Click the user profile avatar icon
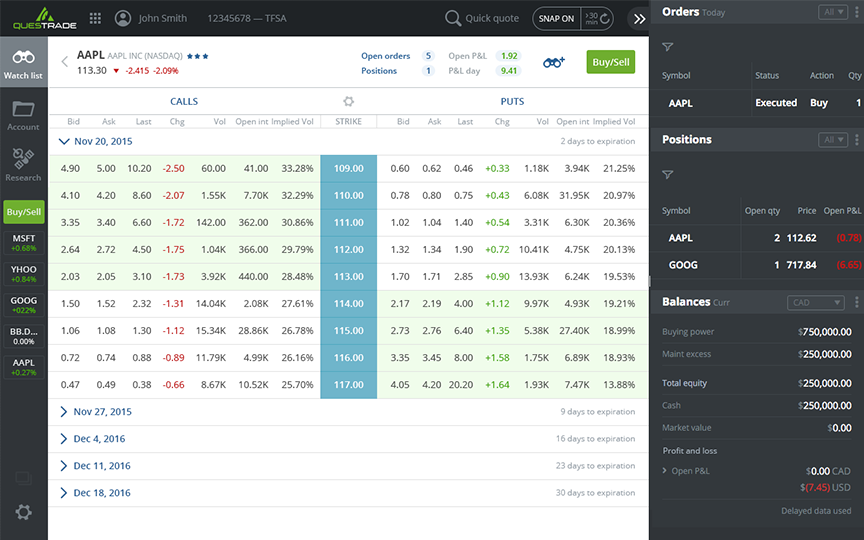The width and height of the screenshot is (864, 540). pyautogui.click(x=123, y=18)
